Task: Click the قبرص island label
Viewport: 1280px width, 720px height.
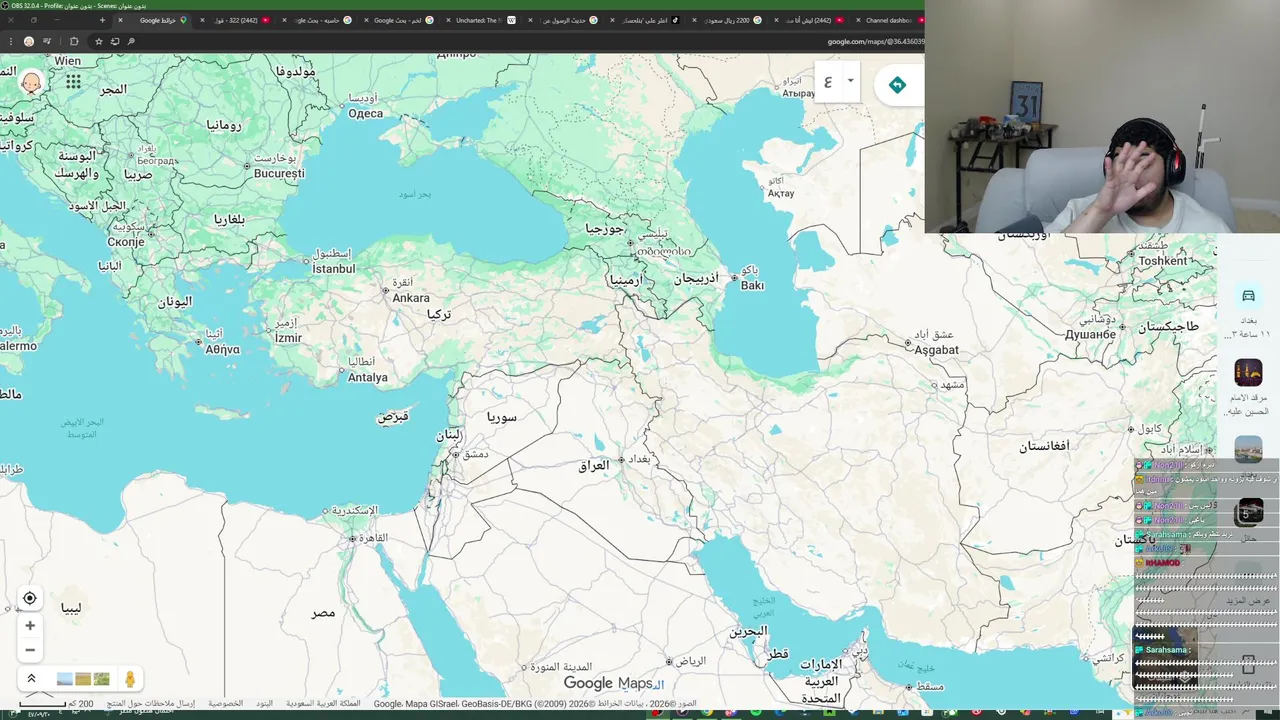Action: click(393, 416)
